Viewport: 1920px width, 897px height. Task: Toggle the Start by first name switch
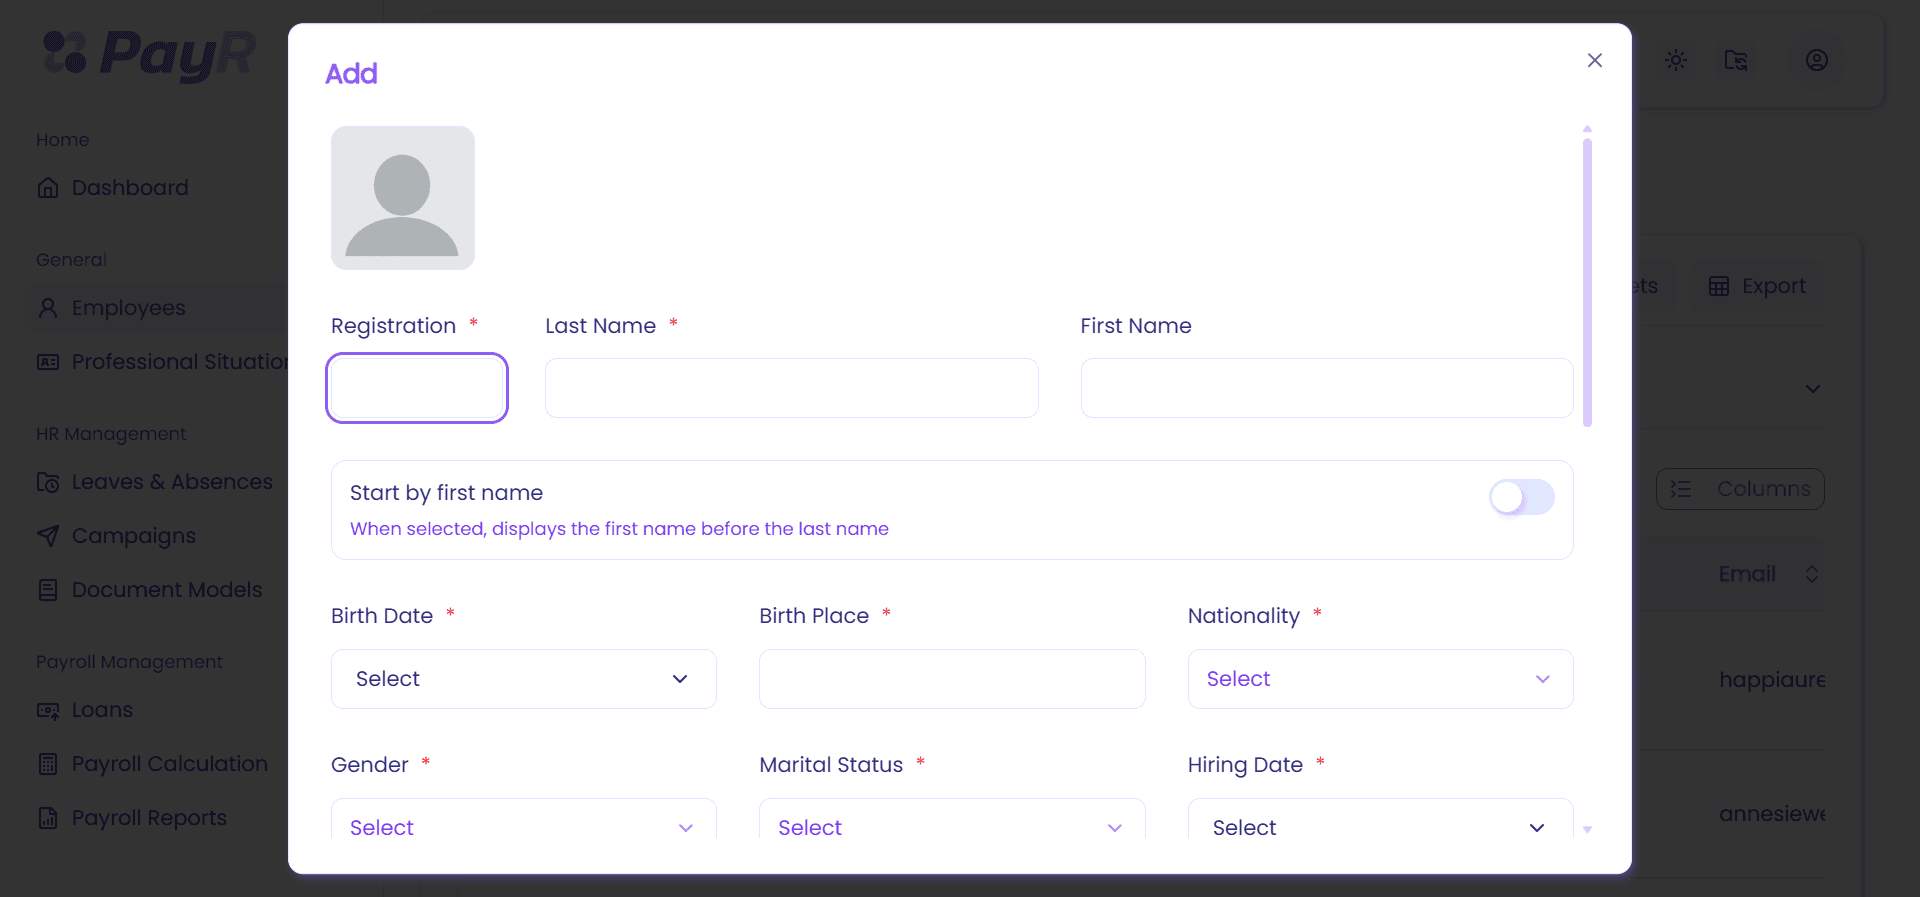[1522, 497]
